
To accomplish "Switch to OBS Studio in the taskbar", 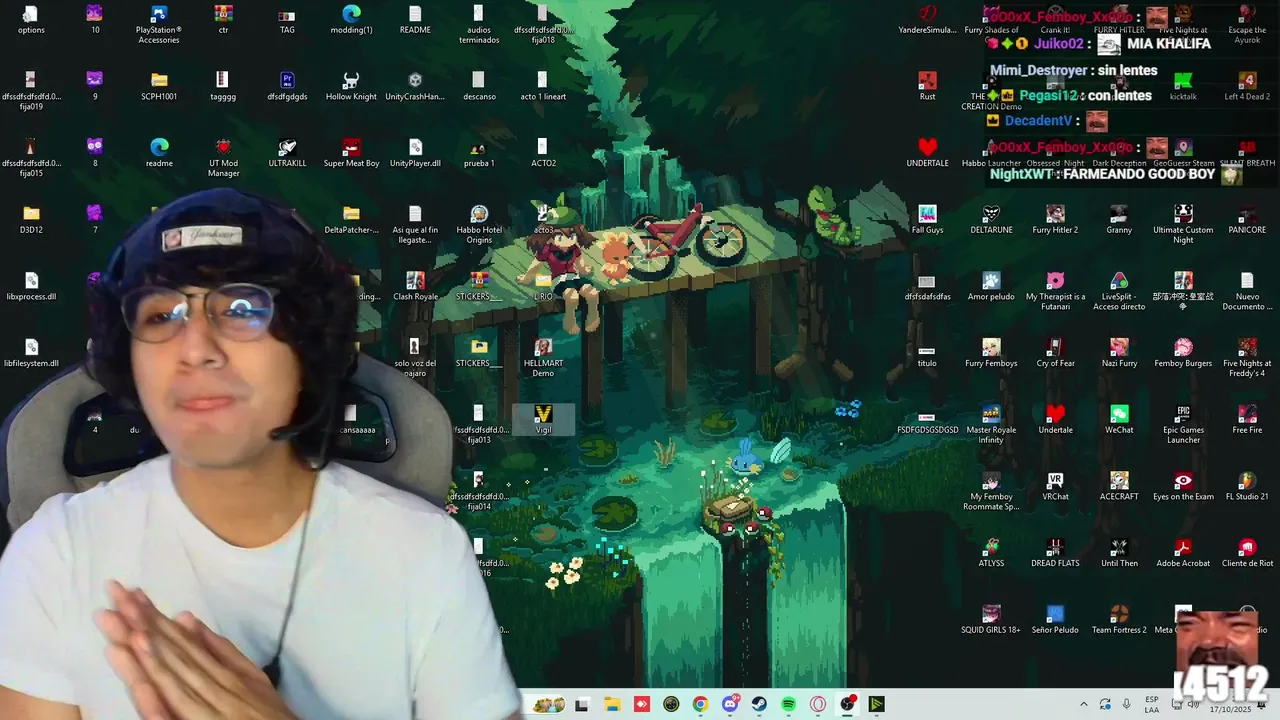I will 848,704.
